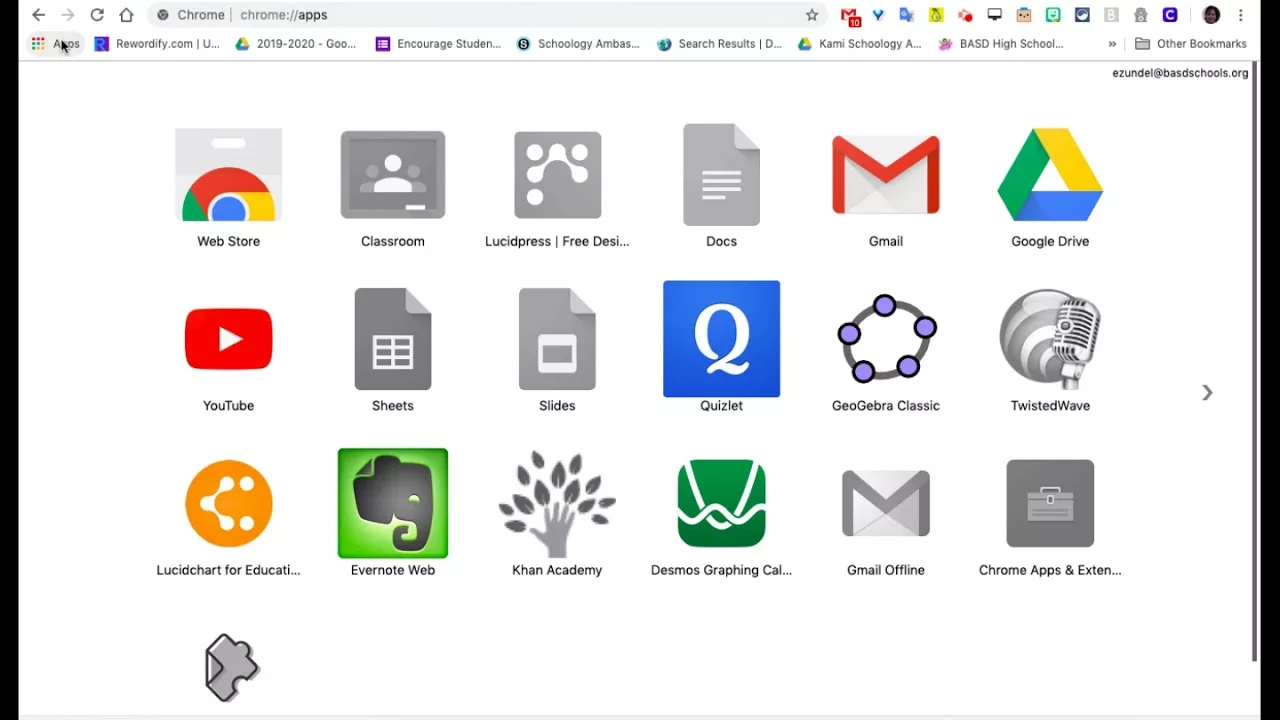Launch Google Classroom
Viewport: 1280px width, 720px height.
click(392, 174)
